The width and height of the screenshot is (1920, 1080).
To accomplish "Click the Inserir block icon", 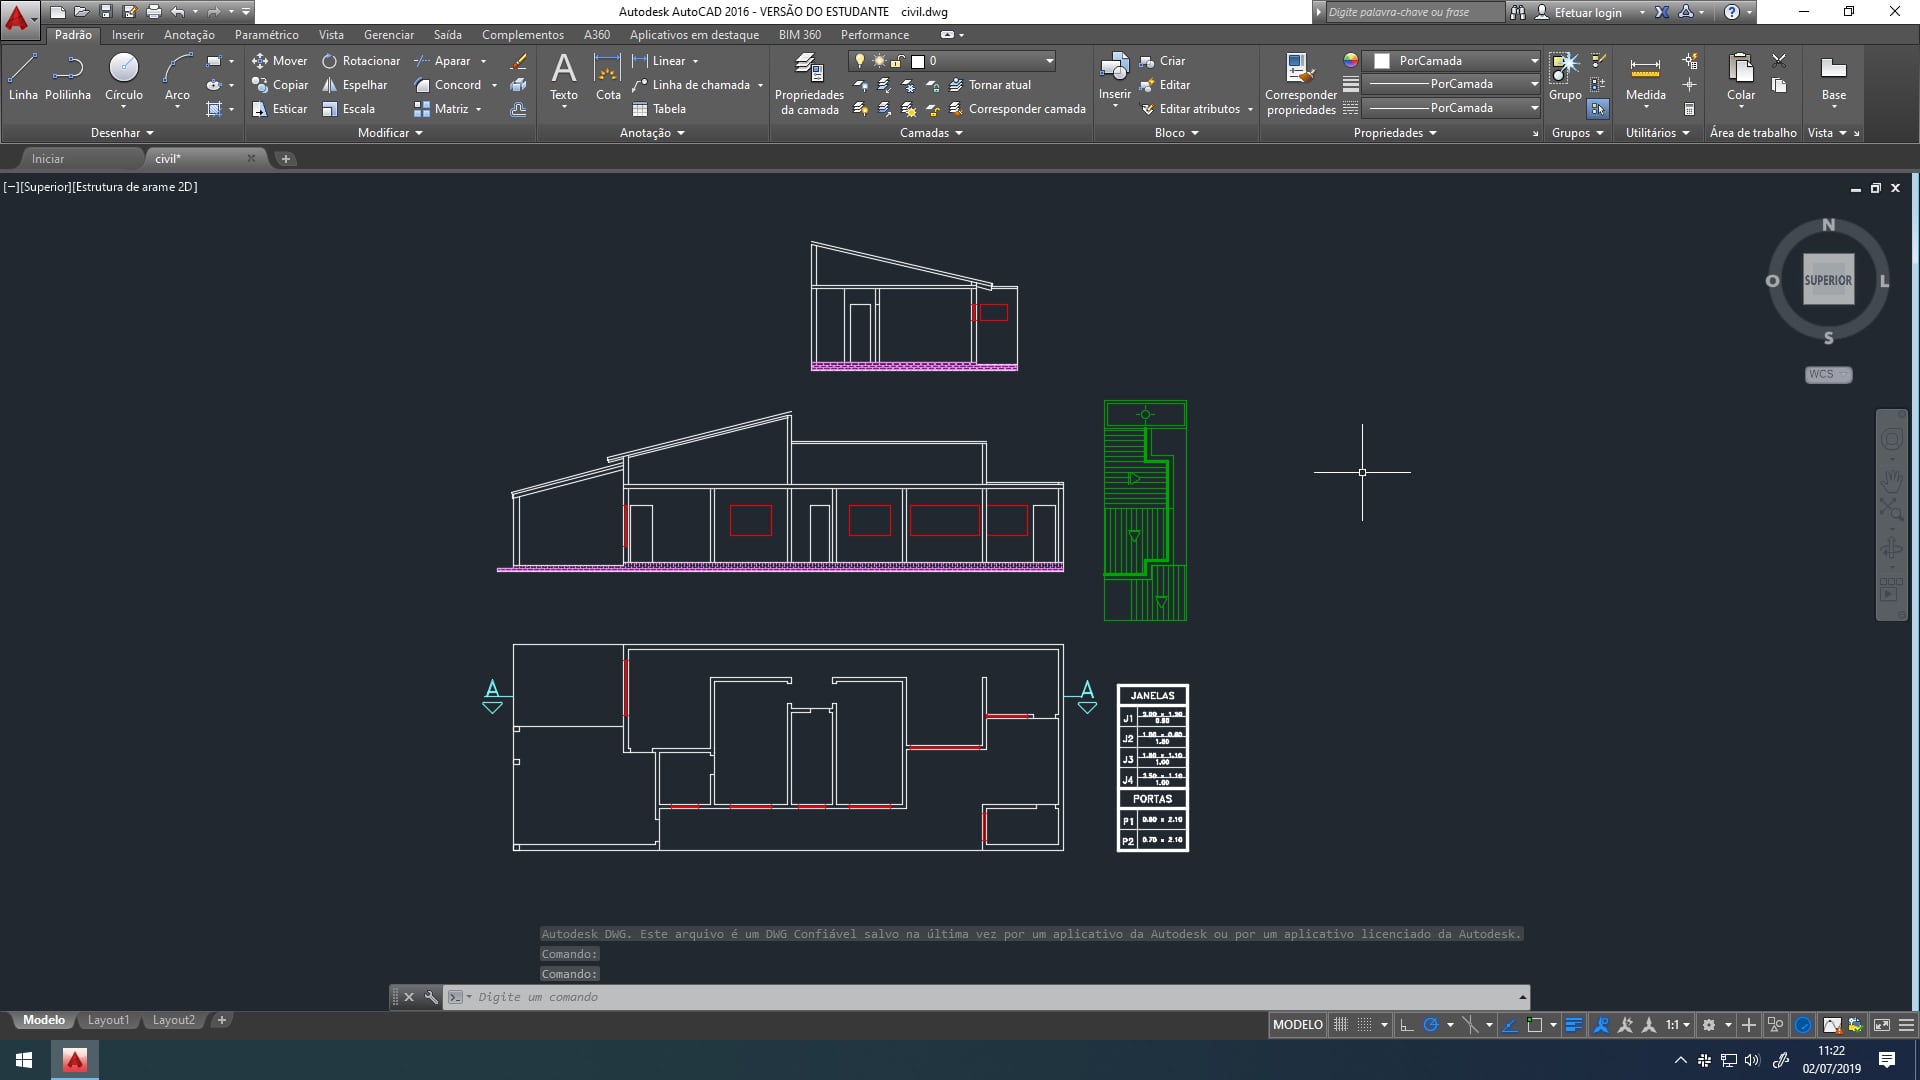I will [1114, 78].
